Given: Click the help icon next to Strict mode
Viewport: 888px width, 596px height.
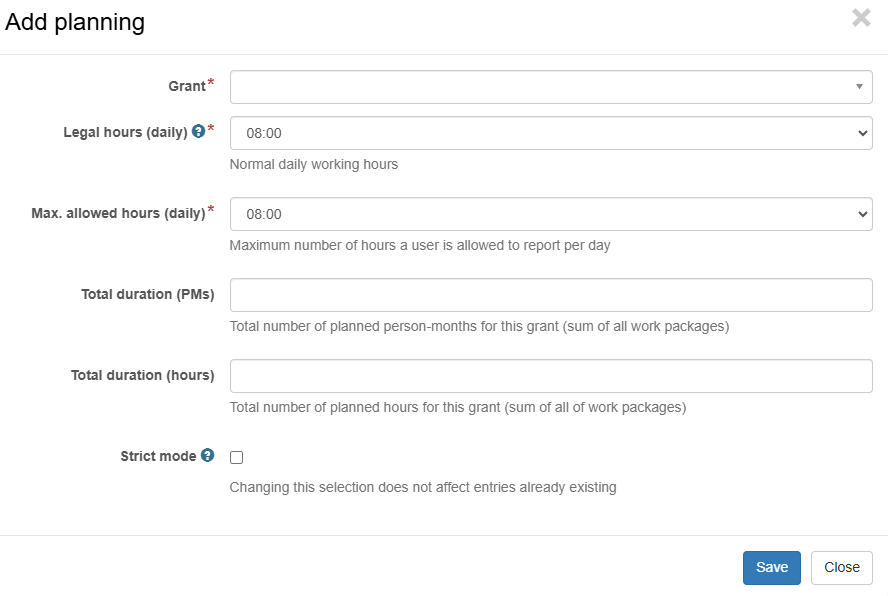Looking at the screenshot, I should [x=208, y=455].
